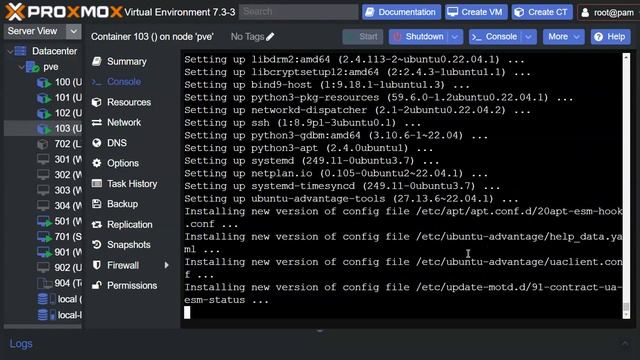Click the local-l storage icon
The image size is (640, 360).
click(x=47, y=315)
